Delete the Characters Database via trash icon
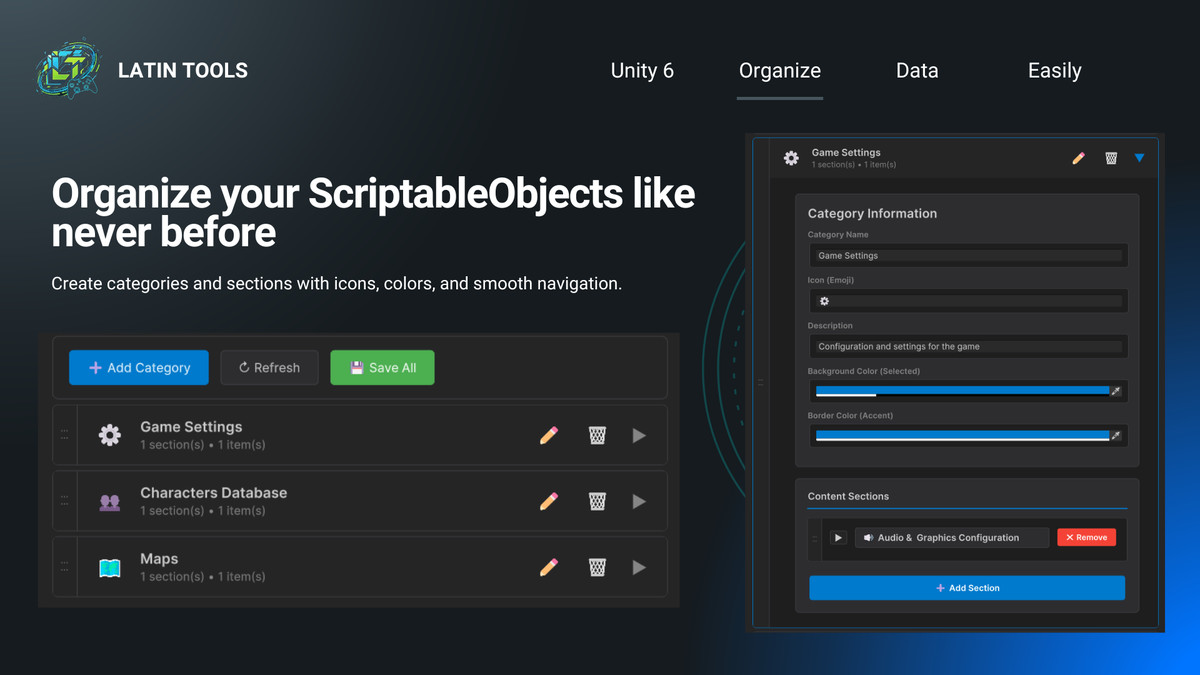 597,500
